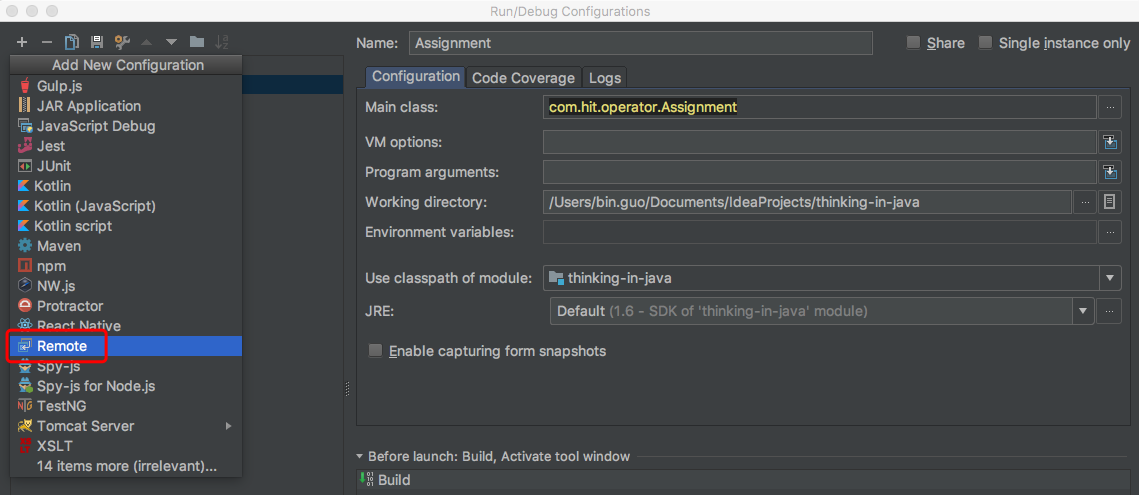
Task: Expand the VM options field editor icon
Action: point(1109,142)
